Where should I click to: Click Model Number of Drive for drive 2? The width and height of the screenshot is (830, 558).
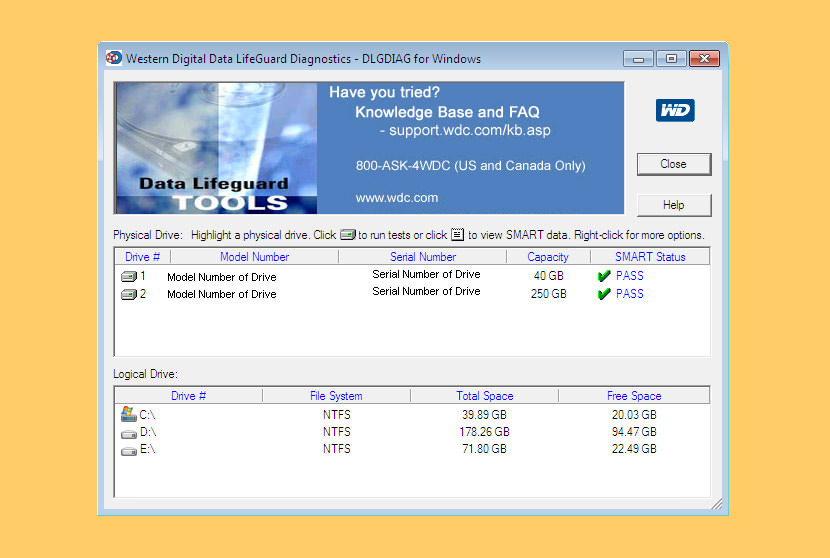tap(222, 294)
